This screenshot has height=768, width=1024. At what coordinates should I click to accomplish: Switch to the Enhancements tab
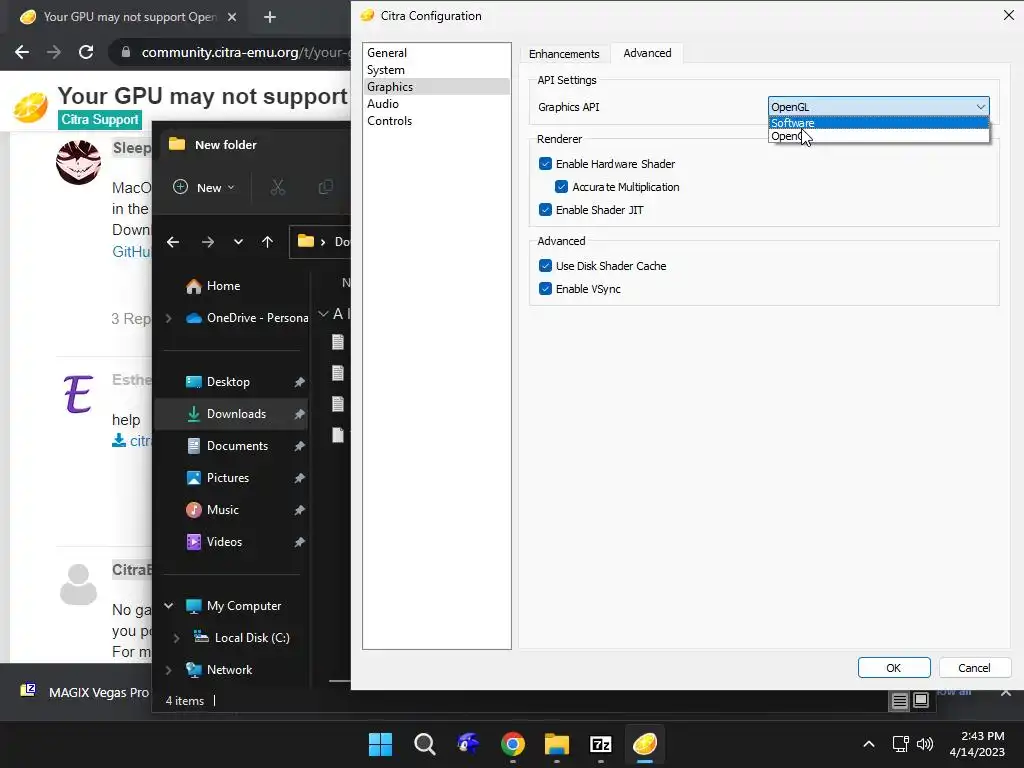[x=564, y=54]
